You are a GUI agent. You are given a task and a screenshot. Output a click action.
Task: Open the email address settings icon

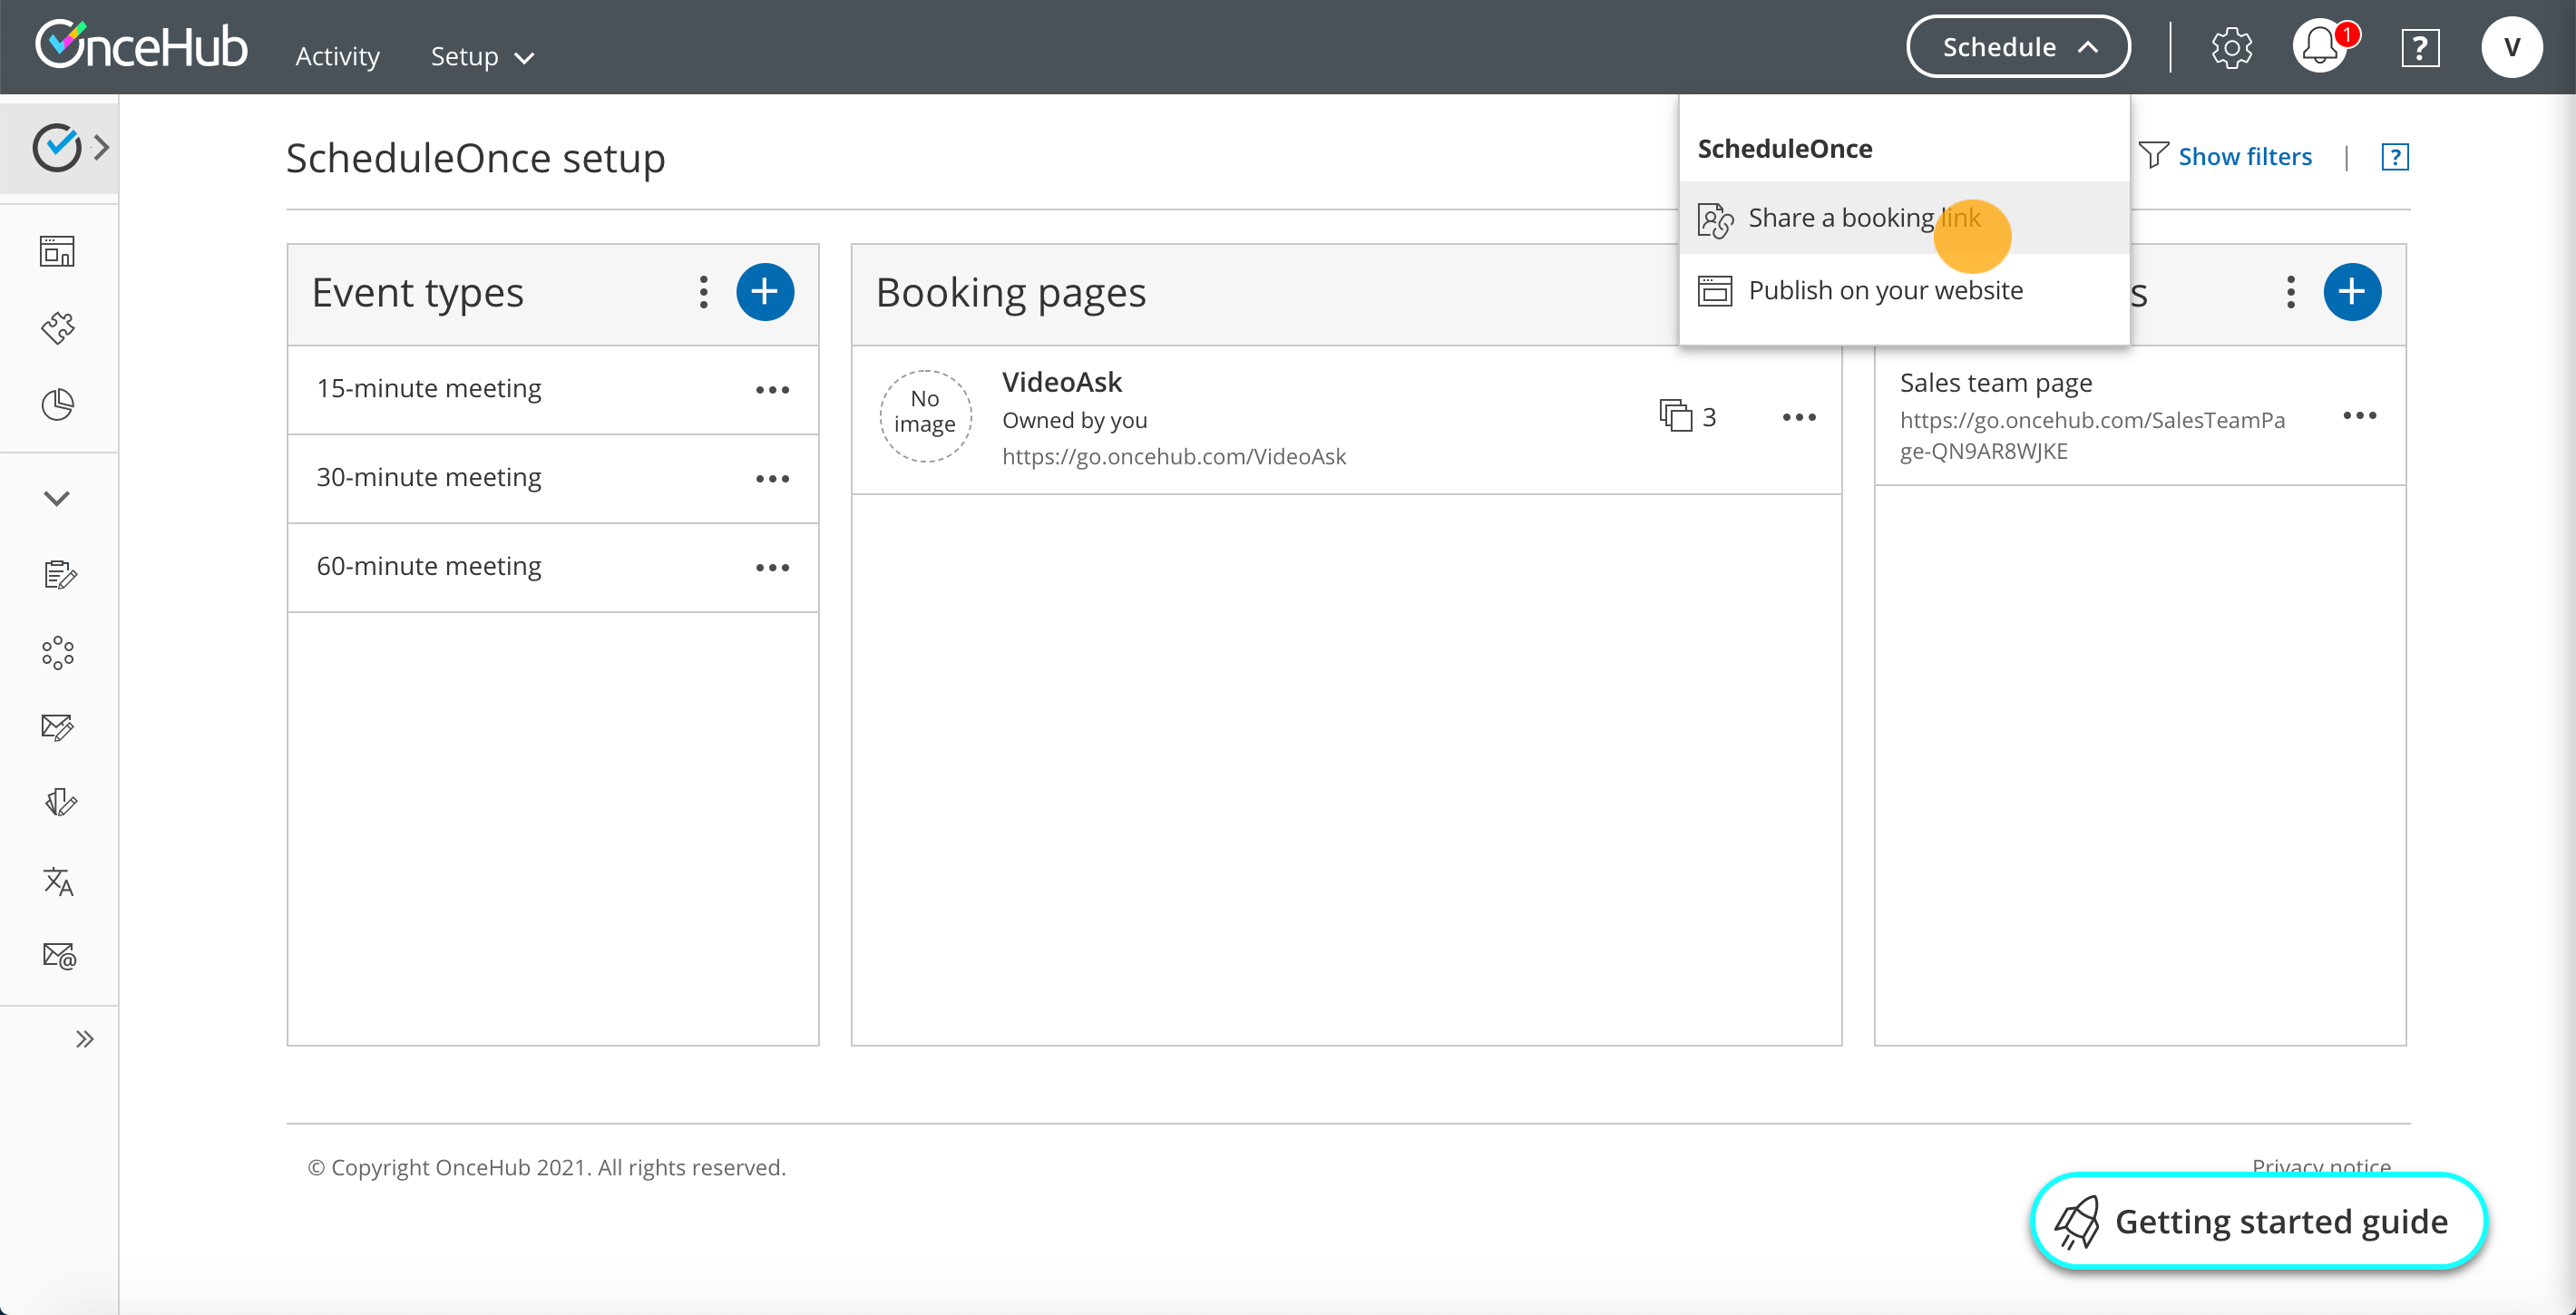pyautogui.click(x=59, y=957)
